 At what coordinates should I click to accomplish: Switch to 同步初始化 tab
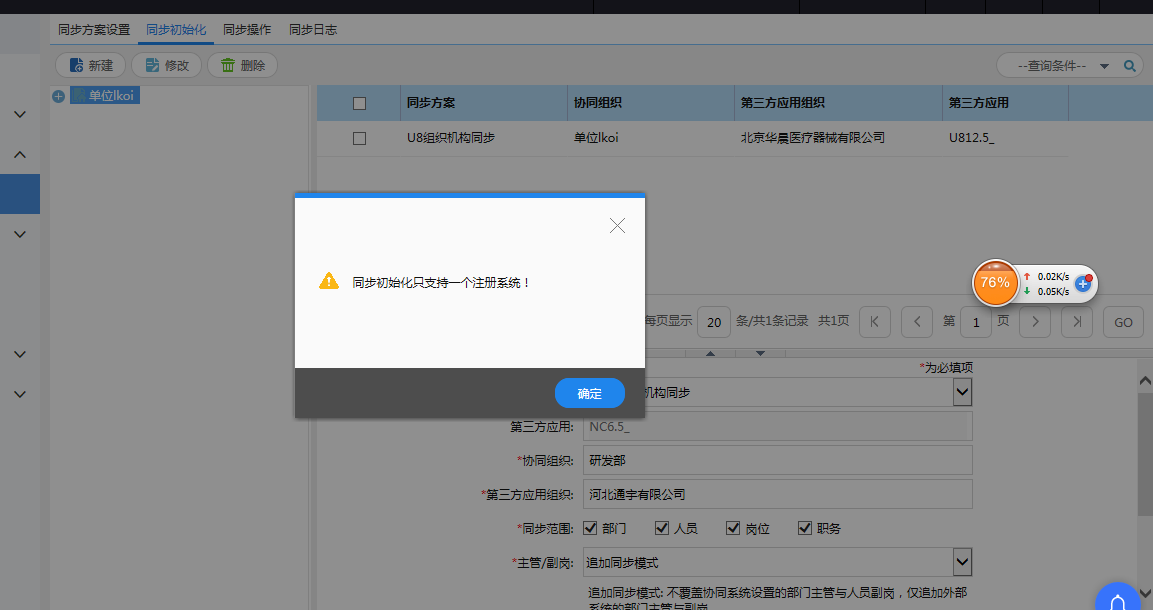[176, 29]
